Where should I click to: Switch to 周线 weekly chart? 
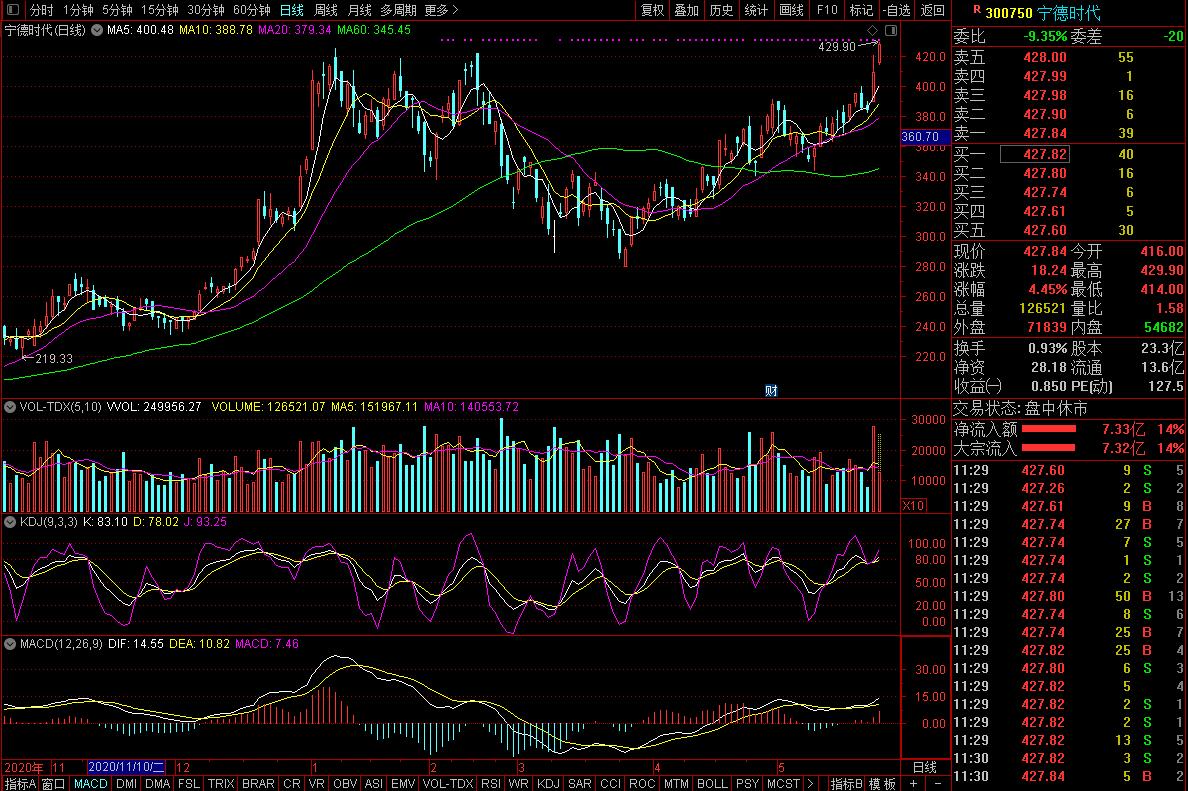click(x=325, y=10)
